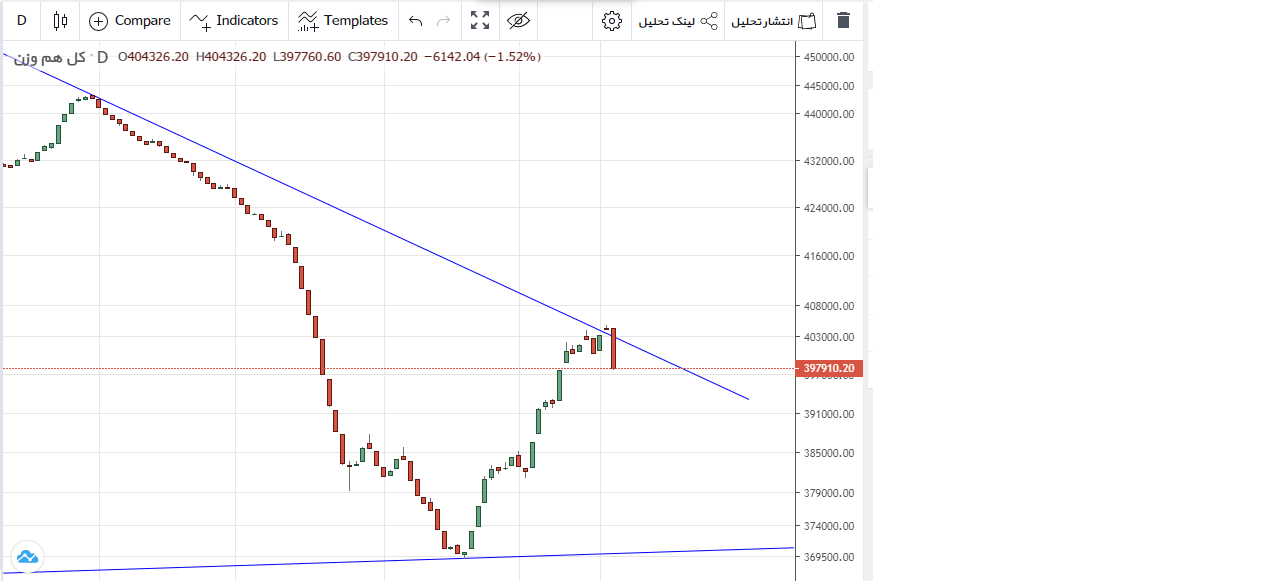This screenshot has height=581, width=1274.
Task: Click the کل هم وزن symbol title
Action: click(x=49, y=57)
